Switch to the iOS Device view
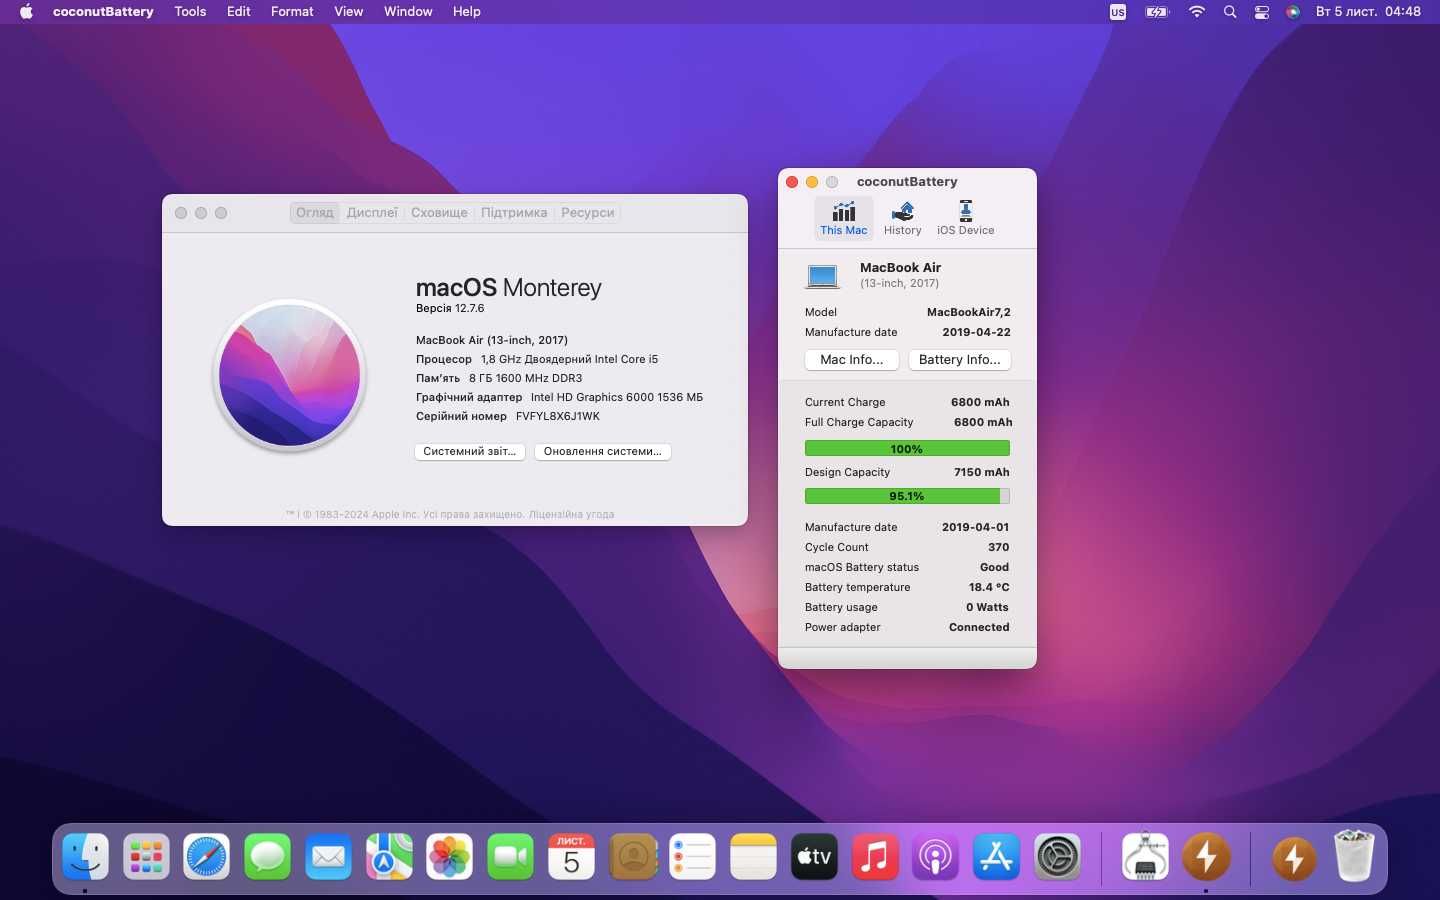The height and width of the screenshot is (900, 1440). click(965, 218)
